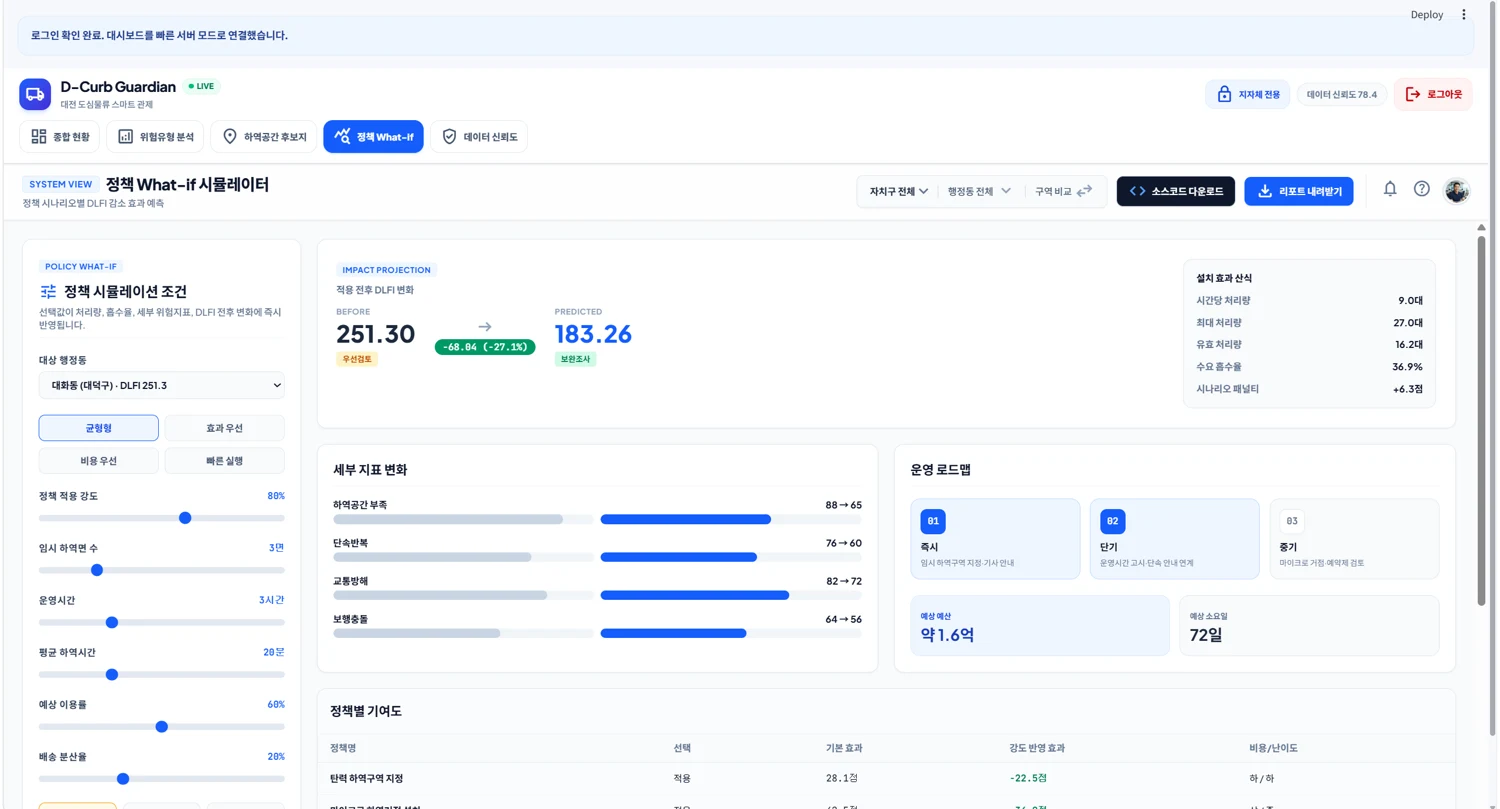Screen dimensions: 1500x809
Task: Choose the 빠른 실행 preset
Action: (224, 461)
